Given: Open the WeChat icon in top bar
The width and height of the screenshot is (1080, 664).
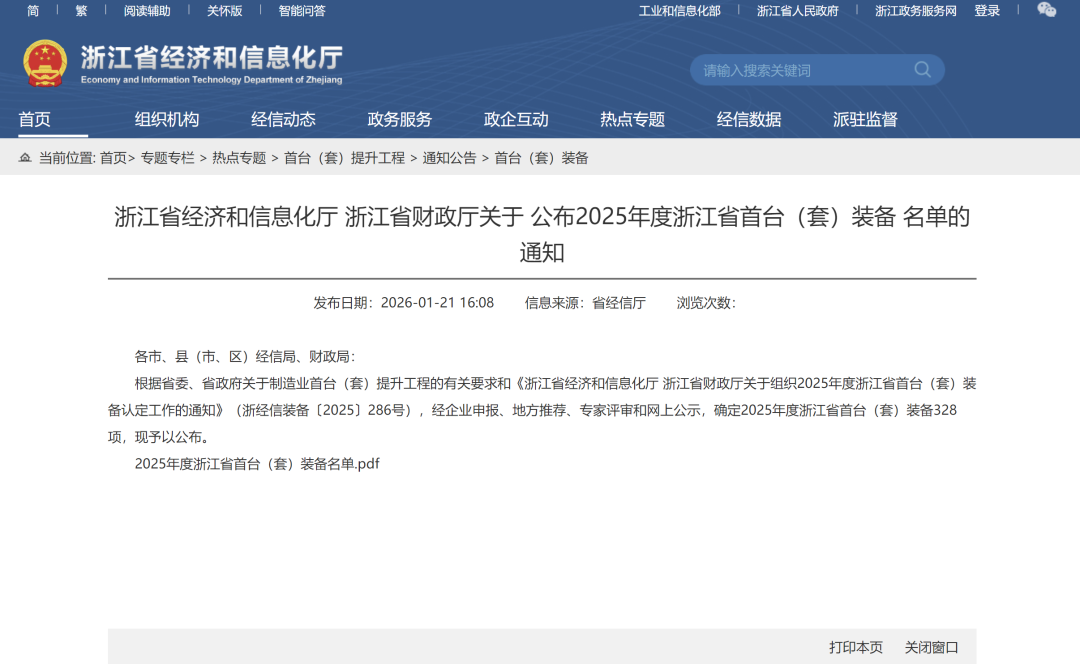Looking at the screenshot, I should click(1046, 10).
